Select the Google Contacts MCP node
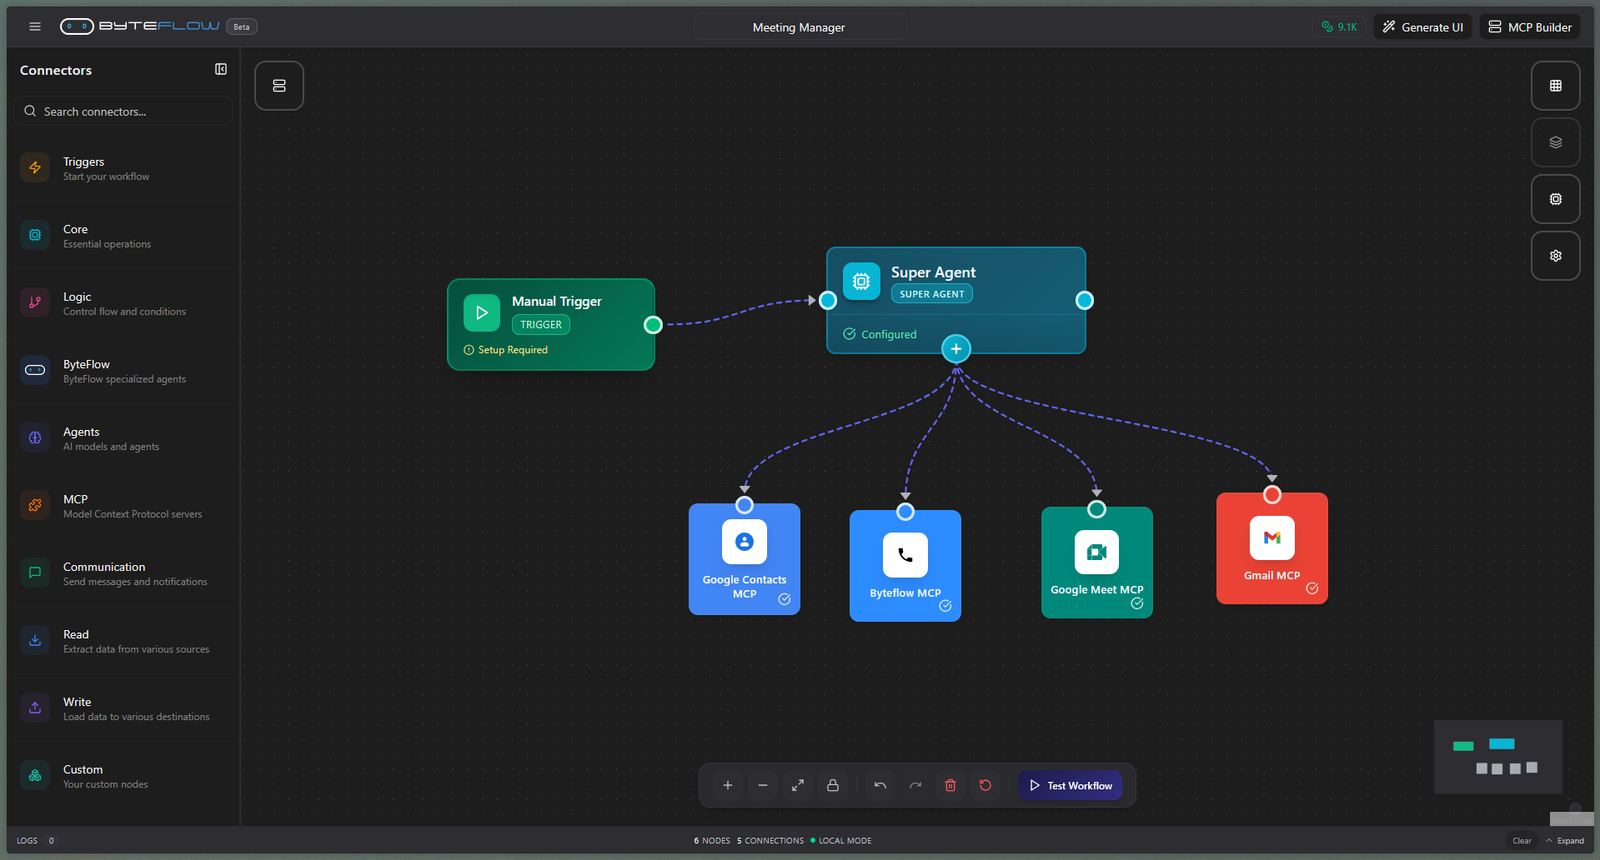This screenshot has height=860, width=1600. click(744, 559)
